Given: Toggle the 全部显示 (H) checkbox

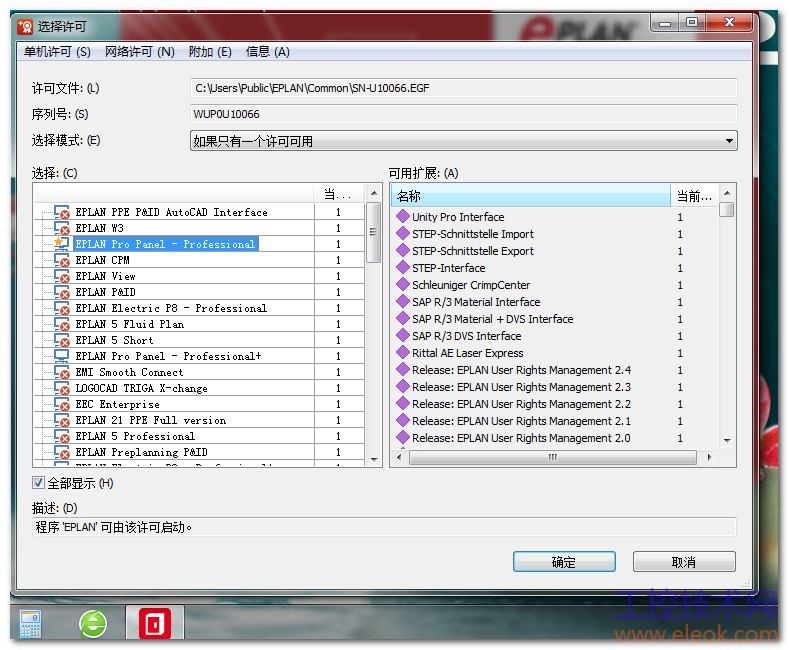Looking at the screenshot, I should point(38,483).
